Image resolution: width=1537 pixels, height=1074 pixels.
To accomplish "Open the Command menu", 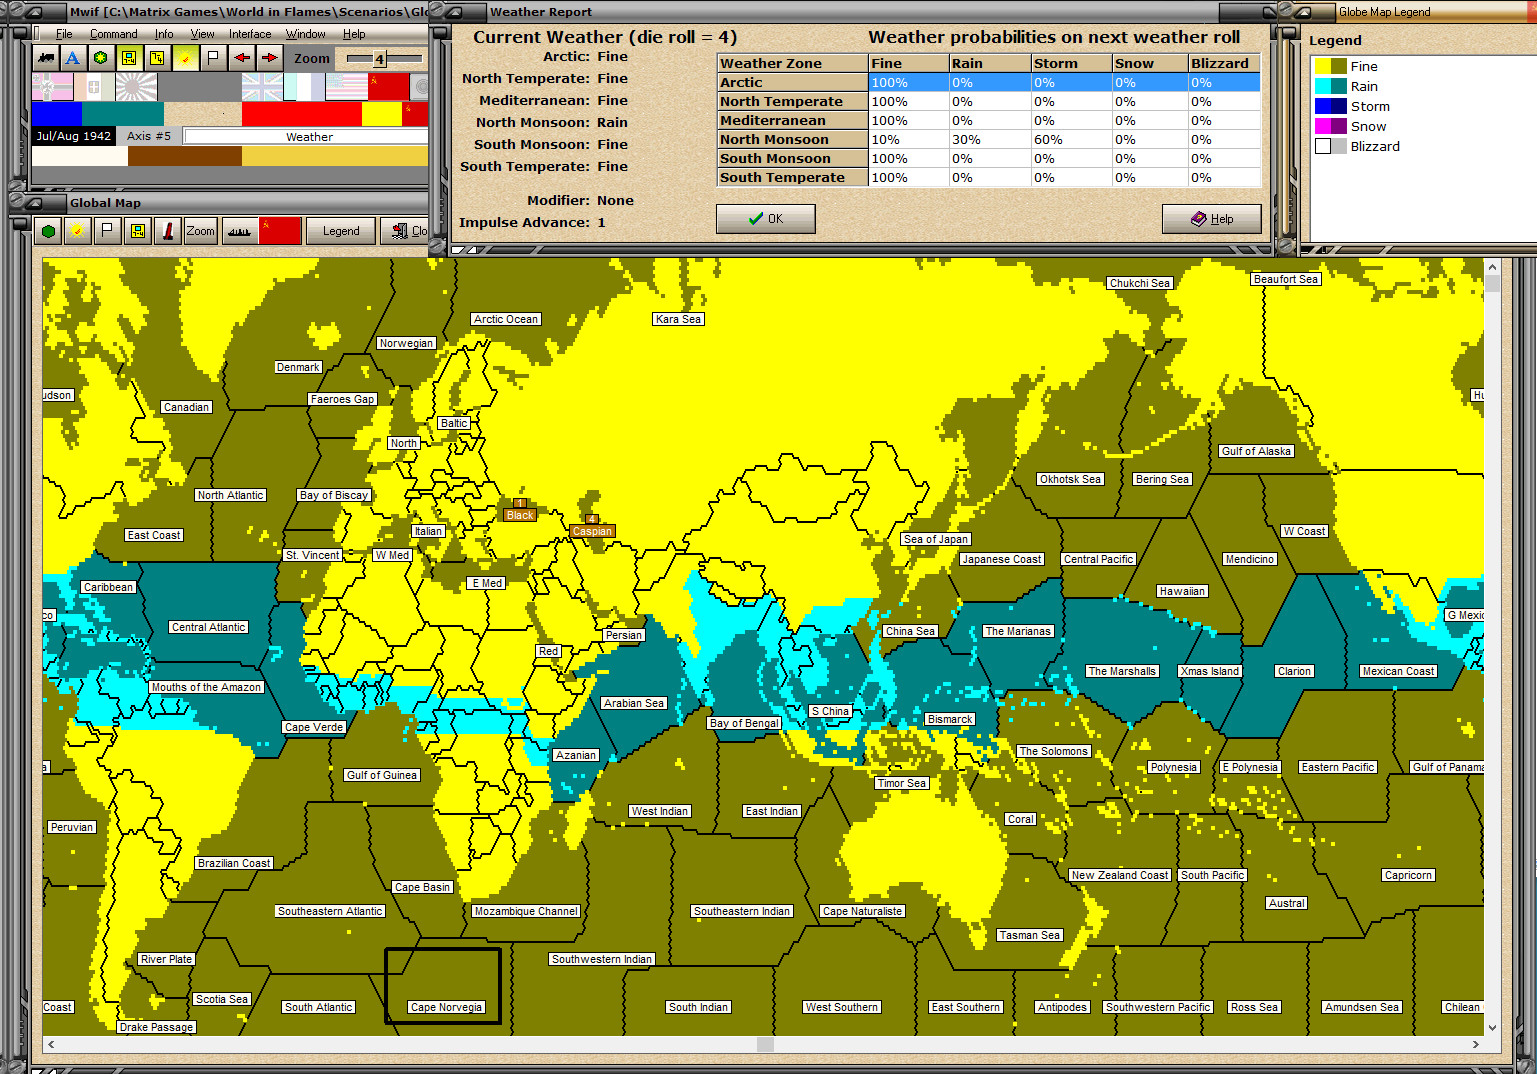I will click(x=114, y=34).
